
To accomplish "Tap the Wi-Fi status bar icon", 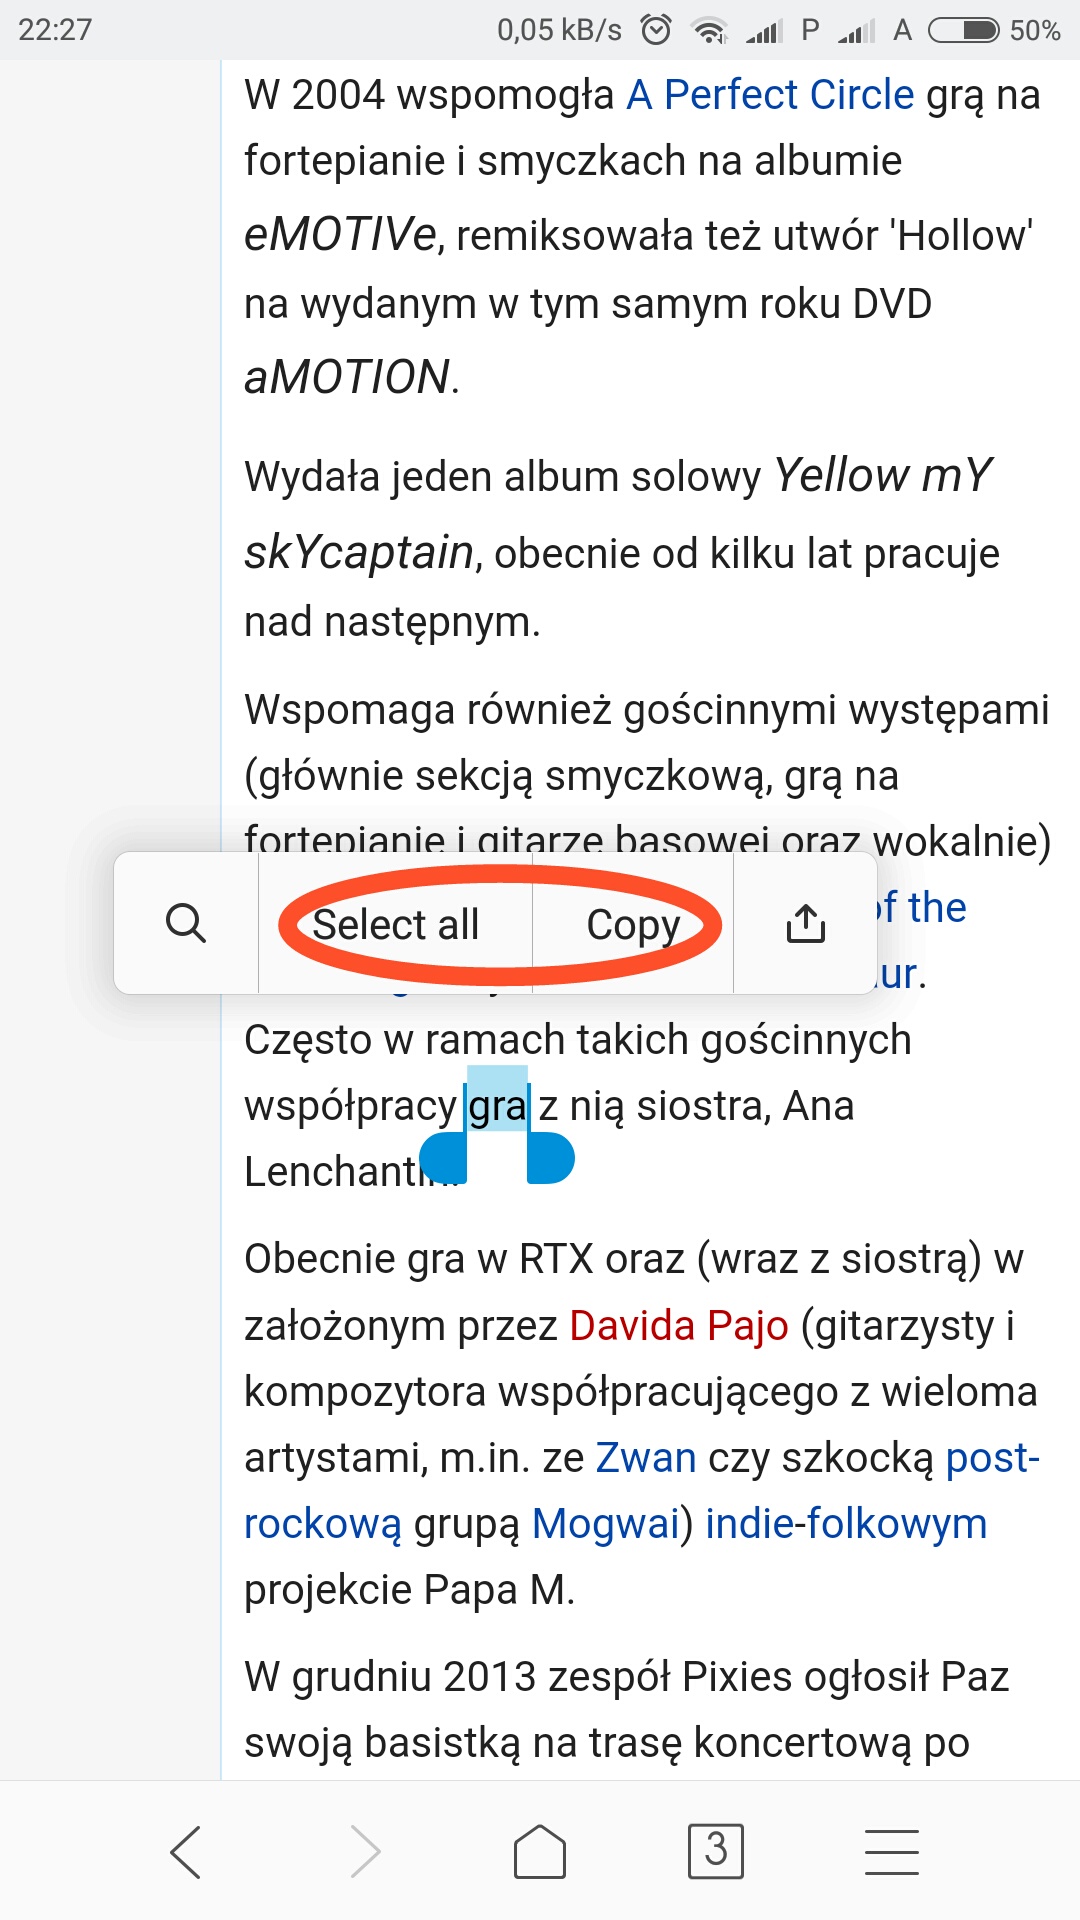I will tap(710, 31).
